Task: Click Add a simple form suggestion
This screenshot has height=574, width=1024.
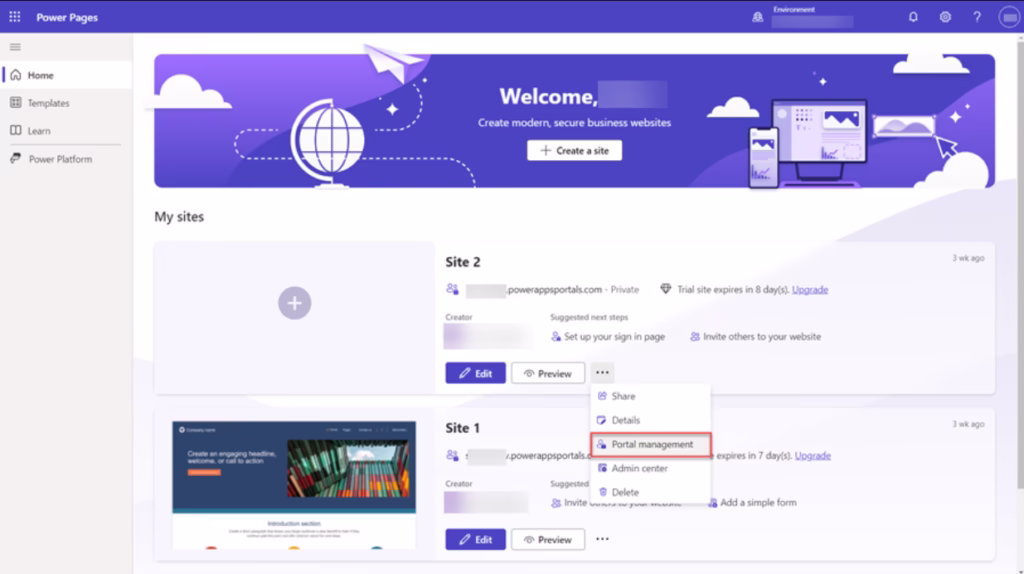Action: 752,502
